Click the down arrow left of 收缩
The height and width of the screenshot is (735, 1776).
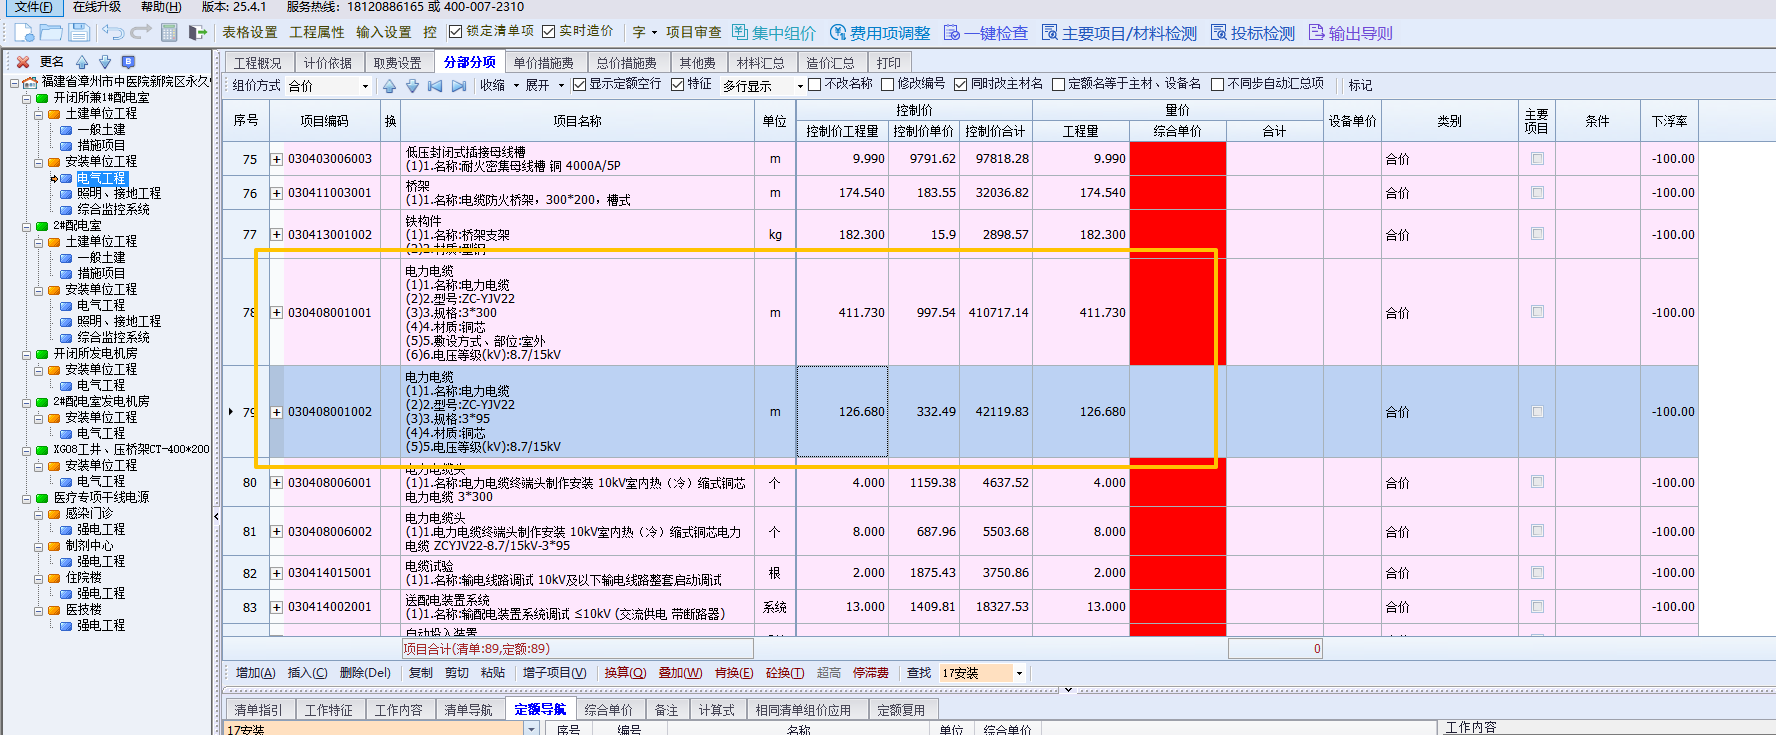tap(412, 86)
